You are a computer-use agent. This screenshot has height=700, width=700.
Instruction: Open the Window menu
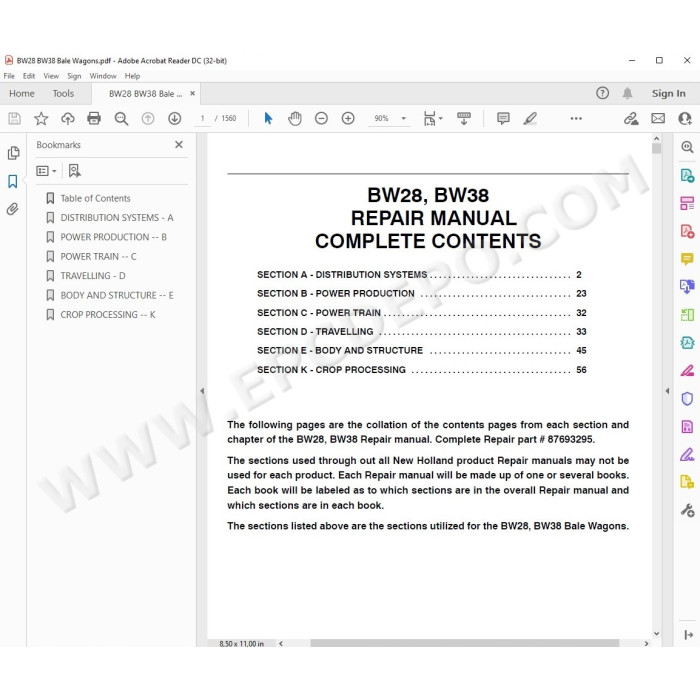tap(103, 76)
